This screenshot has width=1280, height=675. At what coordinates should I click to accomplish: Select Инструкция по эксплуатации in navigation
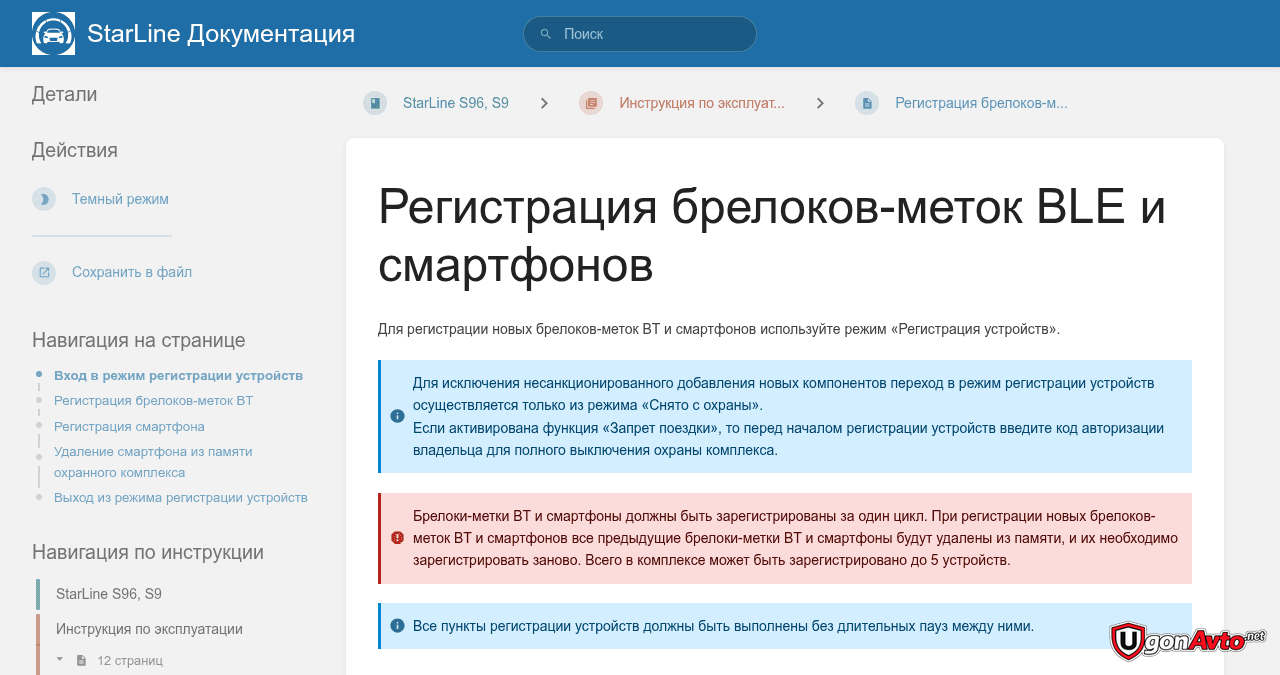click(149, 629)
